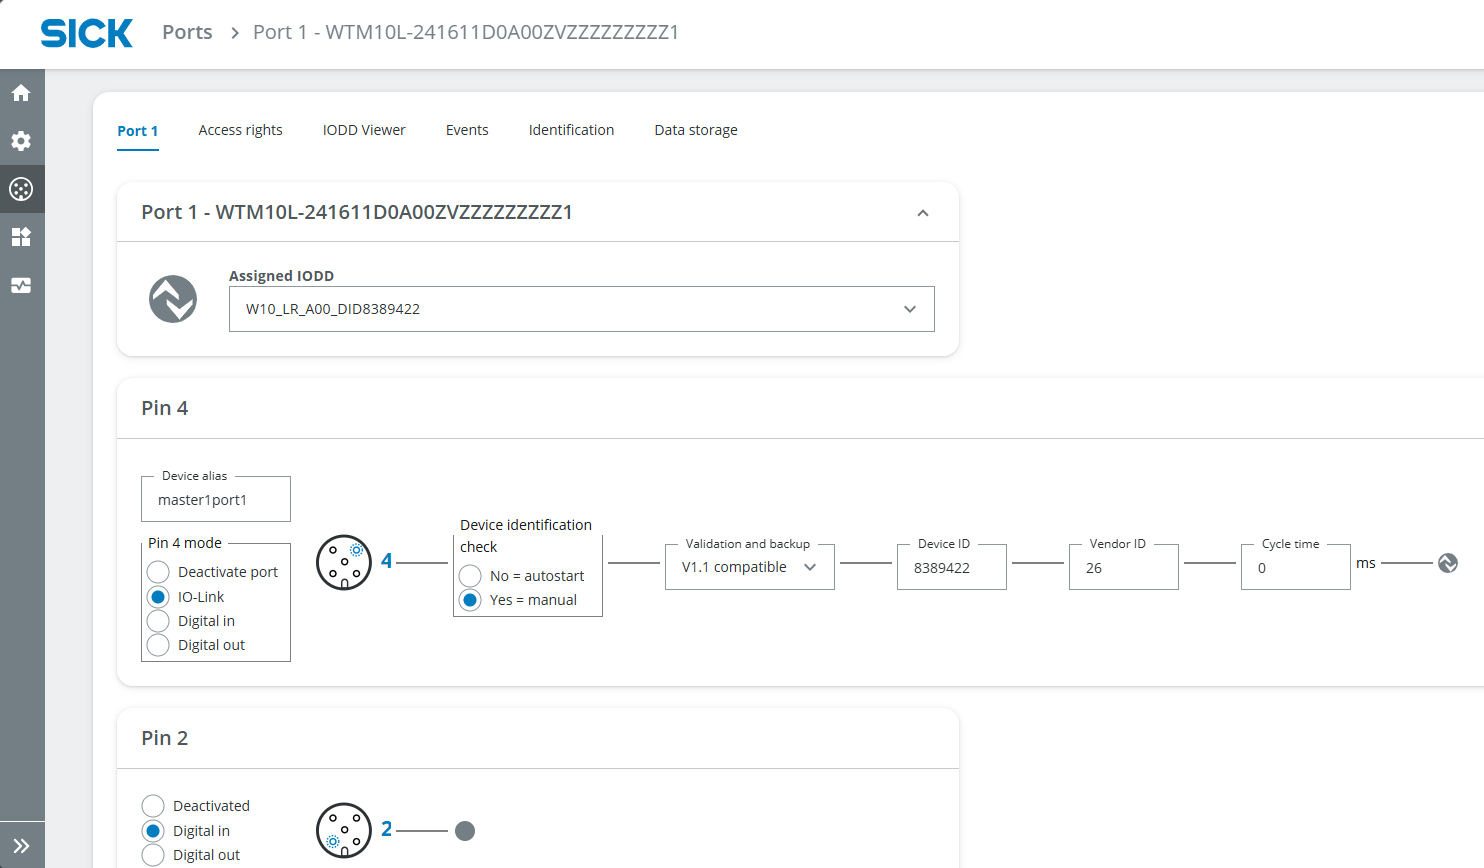1484x868 pixels.
Task: Select Digital out for Pin 2
Action: click(153, 855)
